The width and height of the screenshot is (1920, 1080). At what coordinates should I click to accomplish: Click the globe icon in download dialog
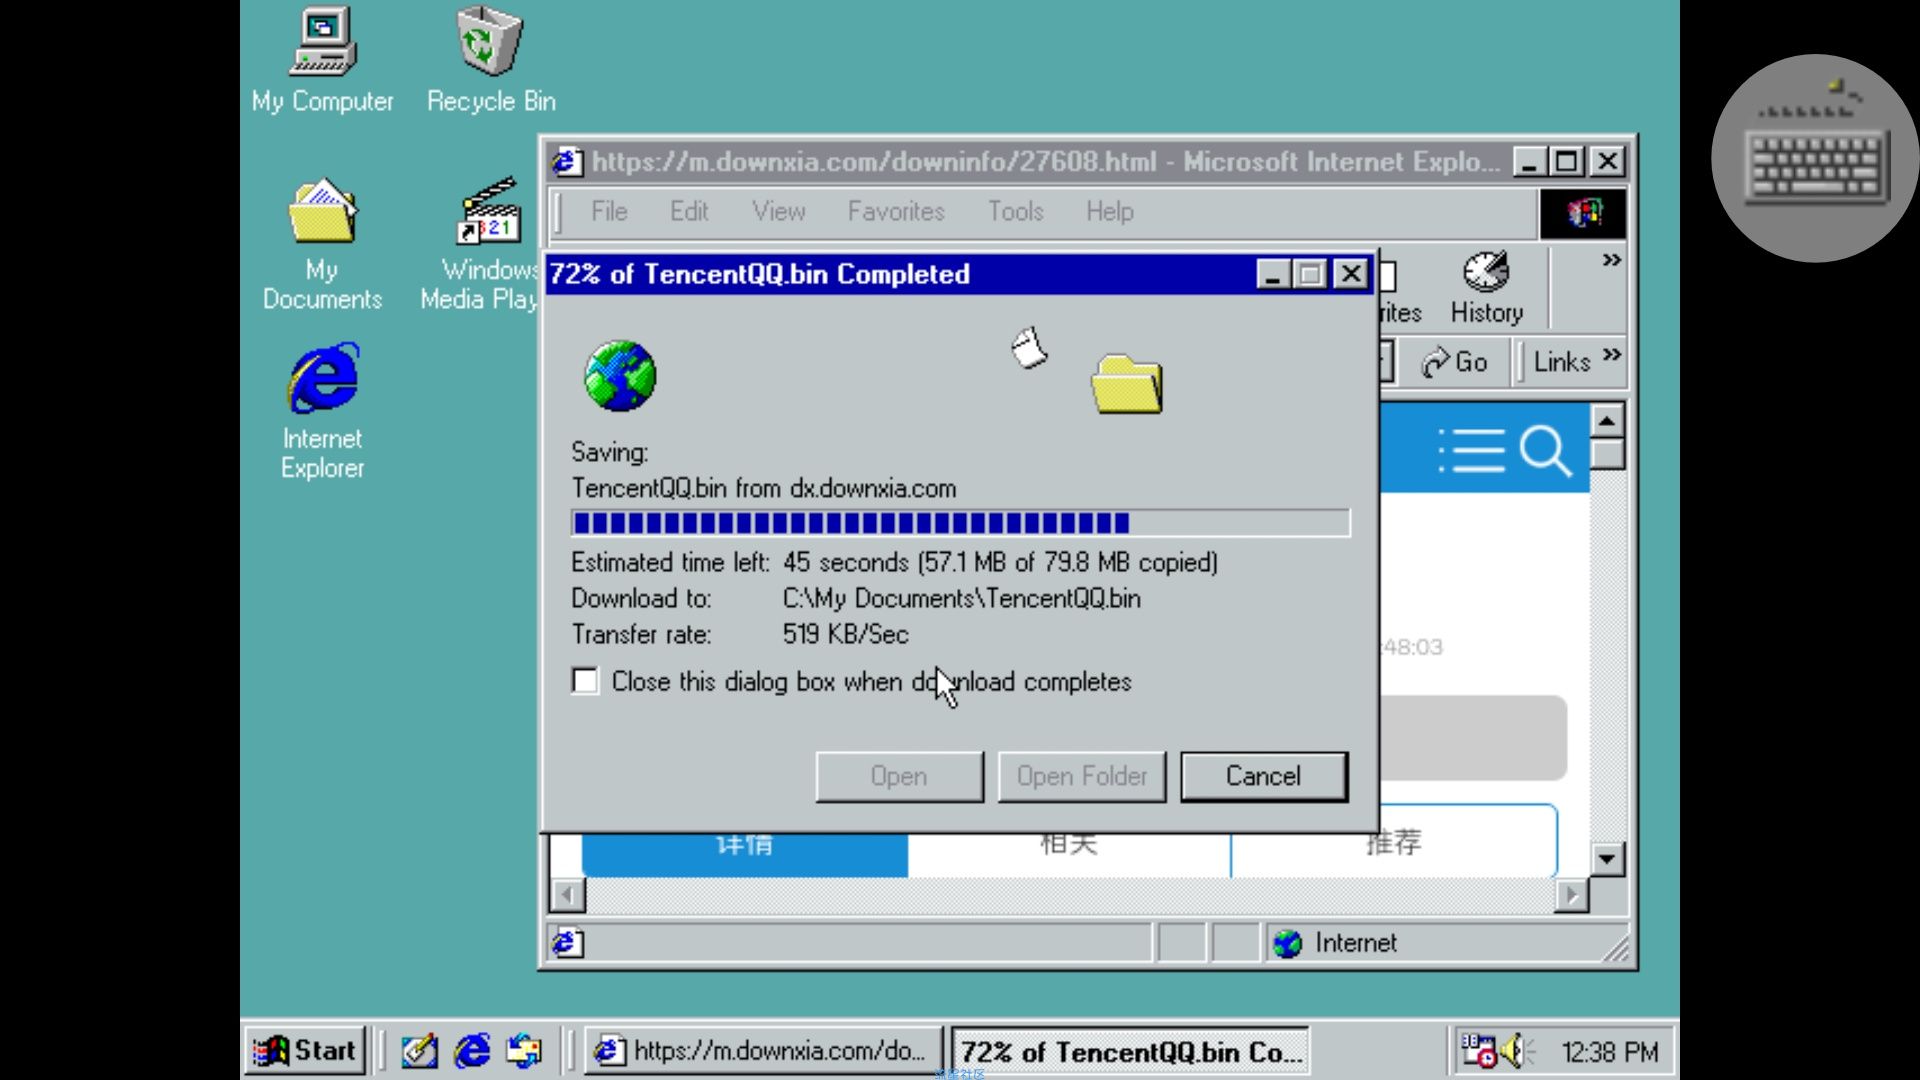(x=620, y=376)
